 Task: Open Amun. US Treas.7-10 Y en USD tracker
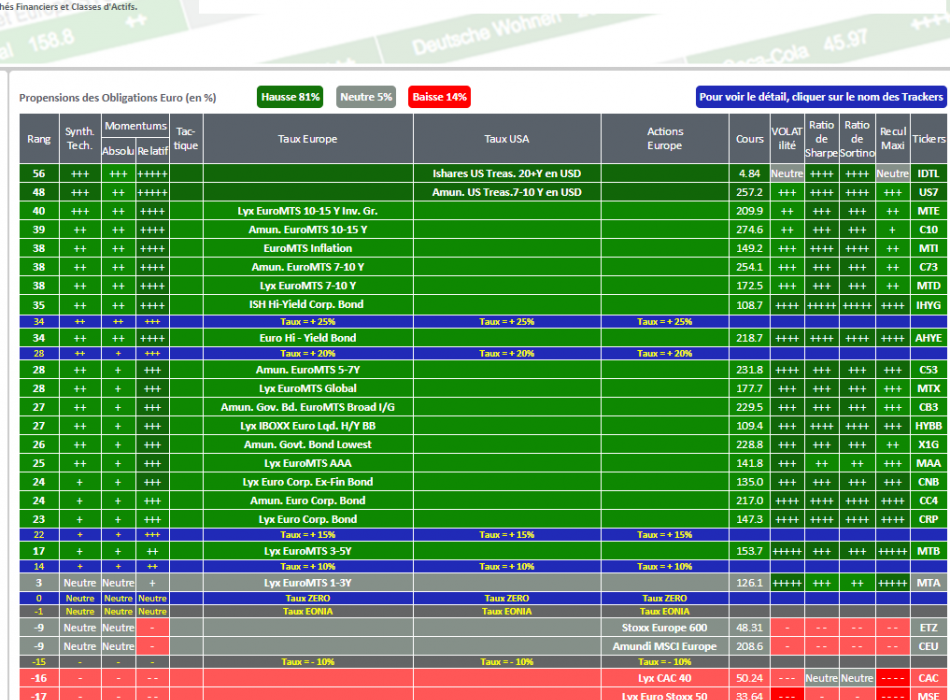pyautogui.click(x=507, y=192)
